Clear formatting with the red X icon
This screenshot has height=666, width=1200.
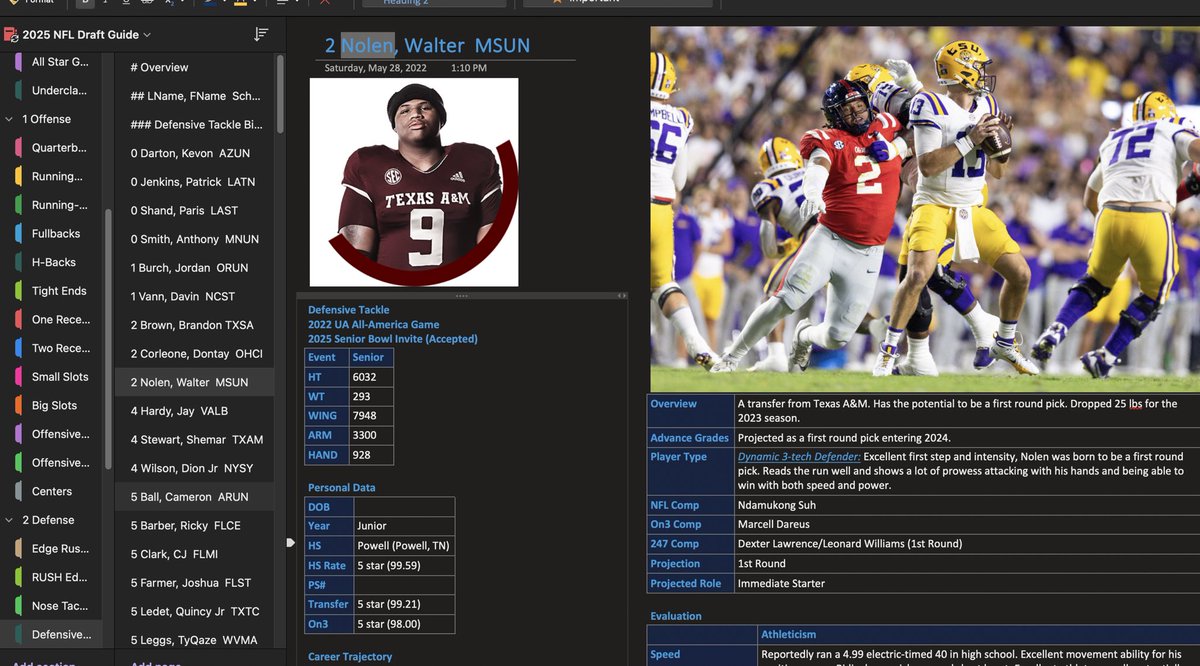325,4
